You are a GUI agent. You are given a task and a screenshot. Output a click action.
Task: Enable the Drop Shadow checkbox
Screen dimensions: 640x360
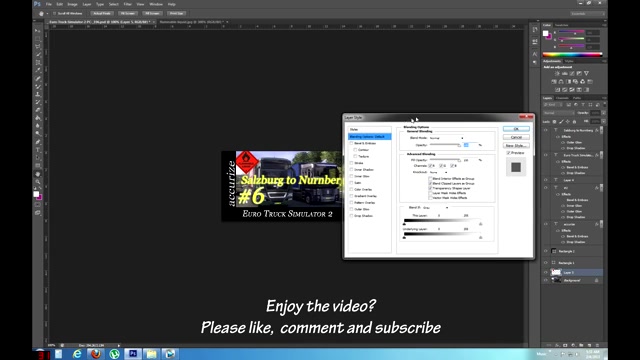pyautogui.click(x=351, y=216)
